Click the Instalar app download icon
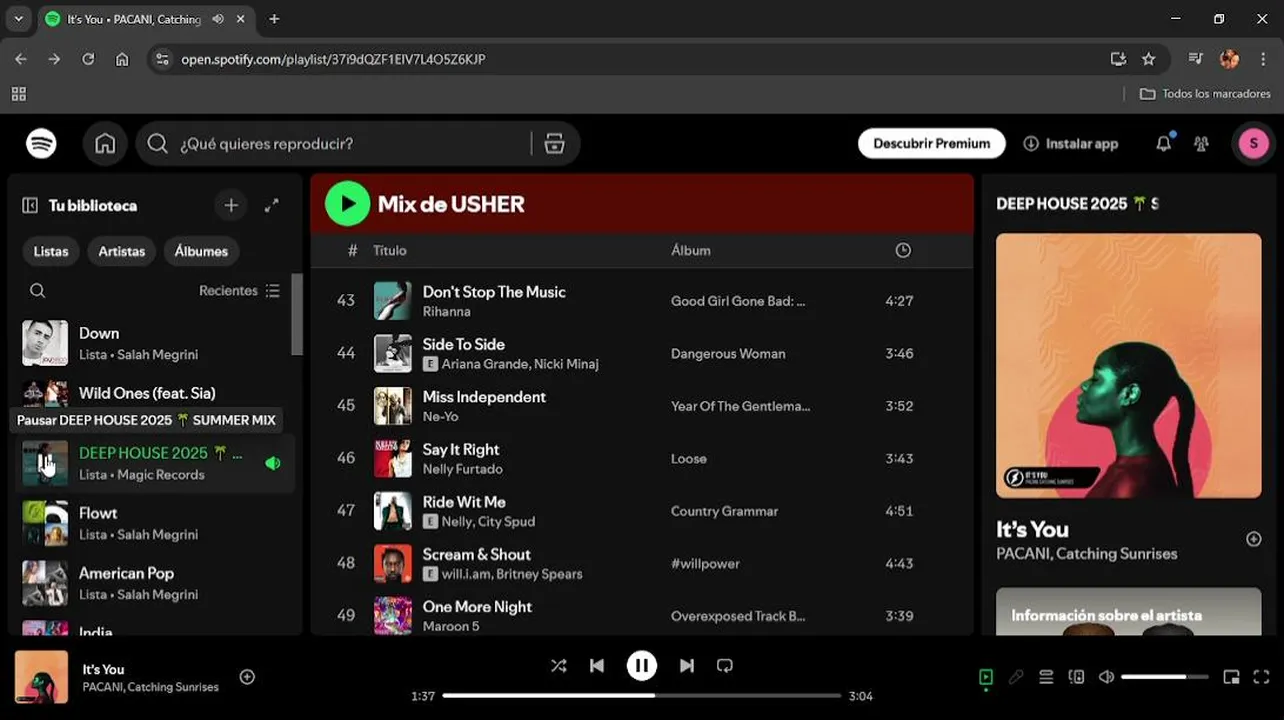Image resolution: width=1284 pixels, height=720 pixels. 1031,144
